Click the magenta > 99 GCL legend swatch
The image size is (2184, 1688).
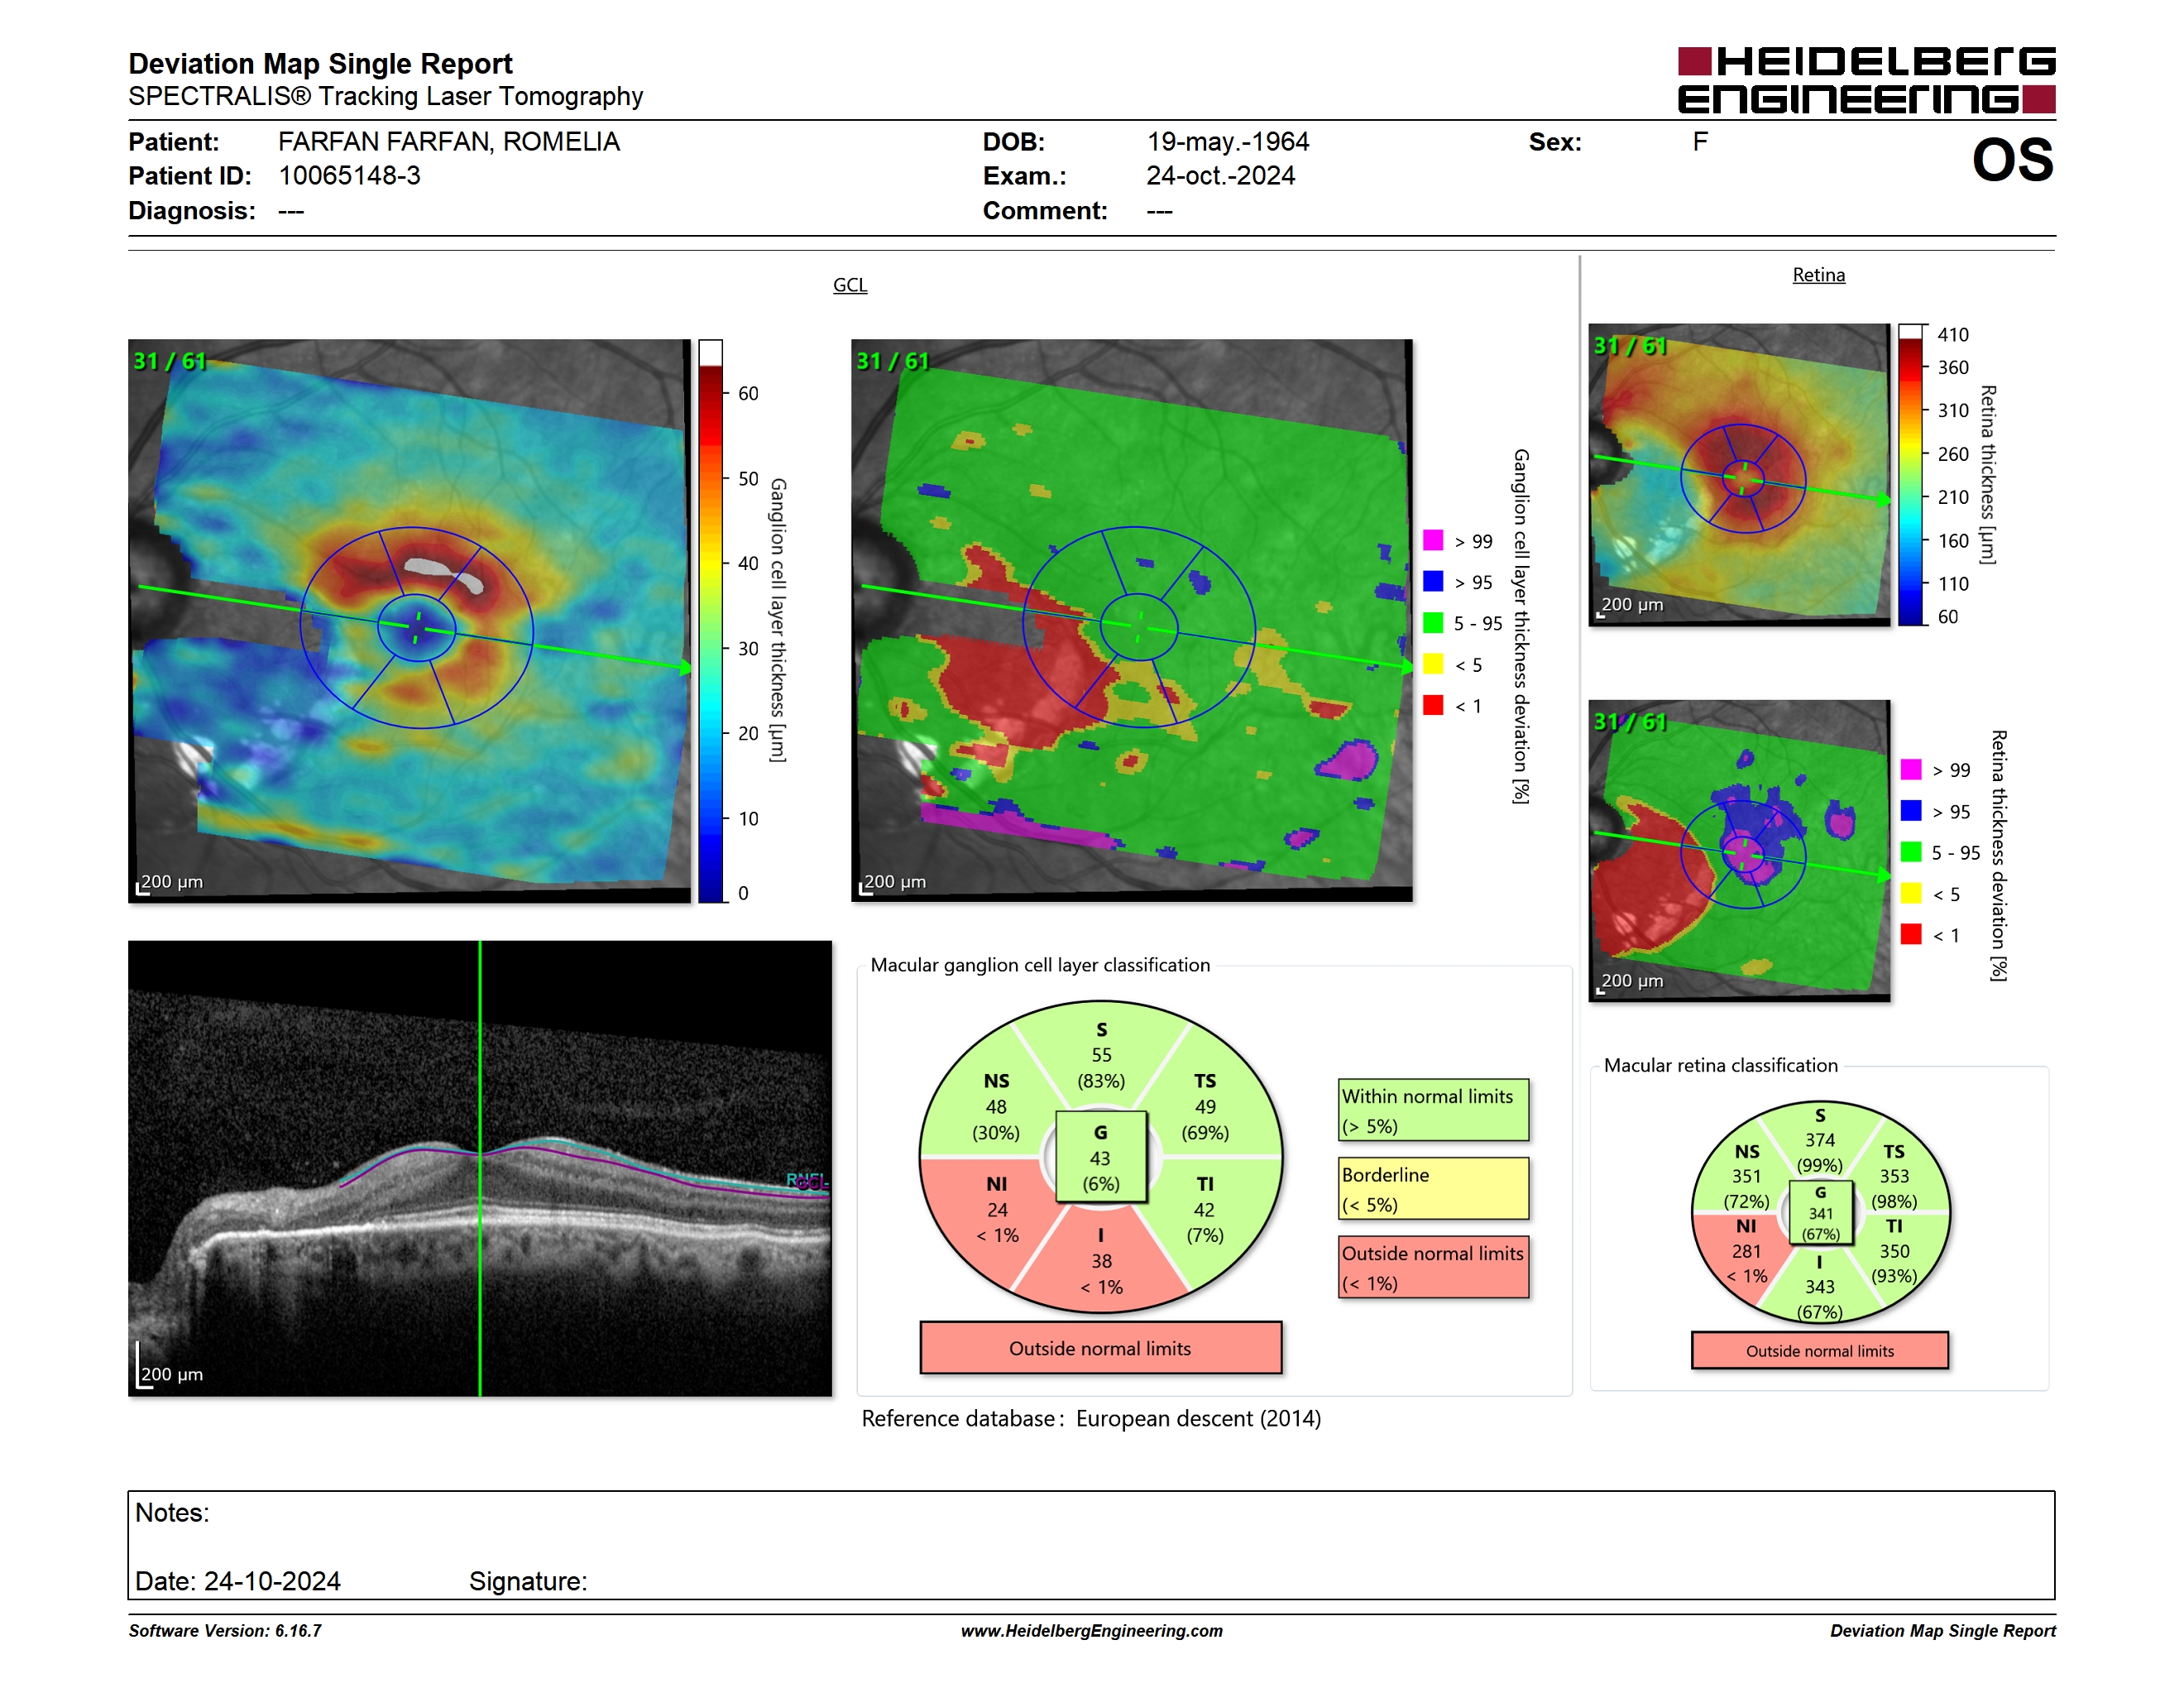[1433, 540]
